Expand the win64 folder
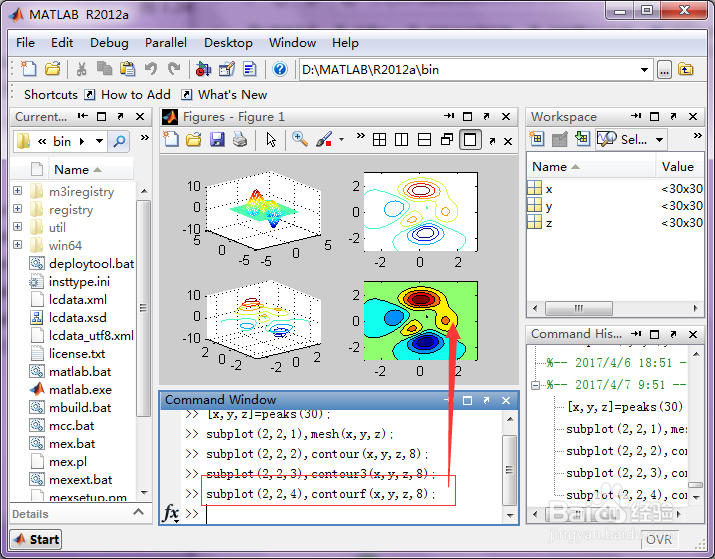715x559 pixels. (17, 245)
